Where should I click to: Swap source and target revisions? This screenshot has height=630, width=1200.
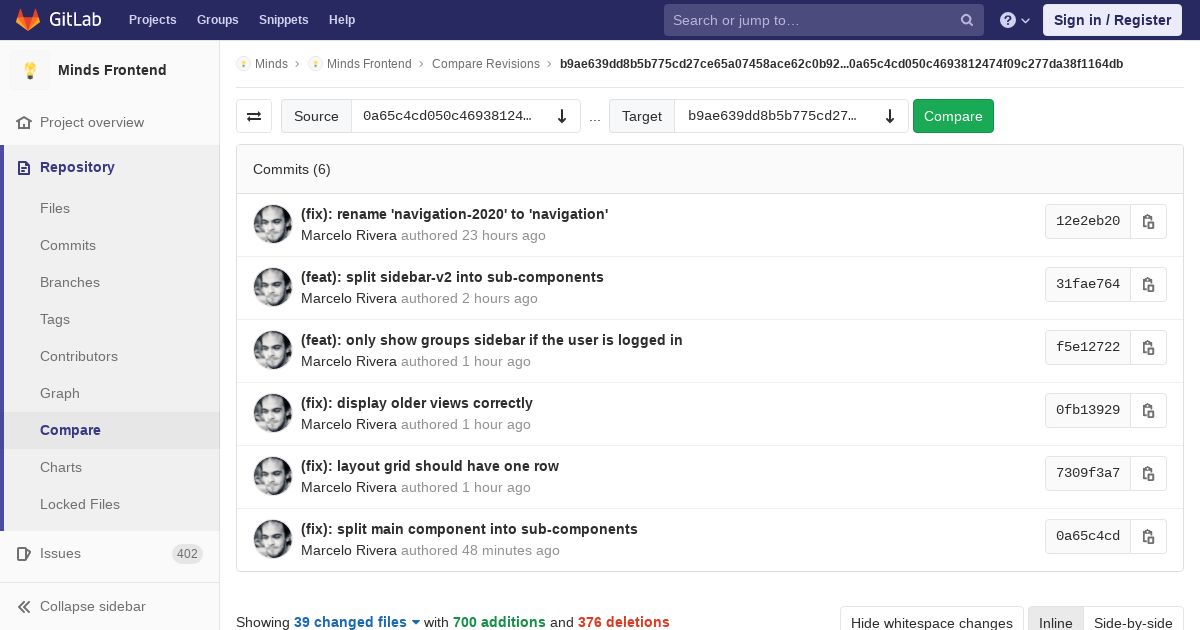(254, 116)
